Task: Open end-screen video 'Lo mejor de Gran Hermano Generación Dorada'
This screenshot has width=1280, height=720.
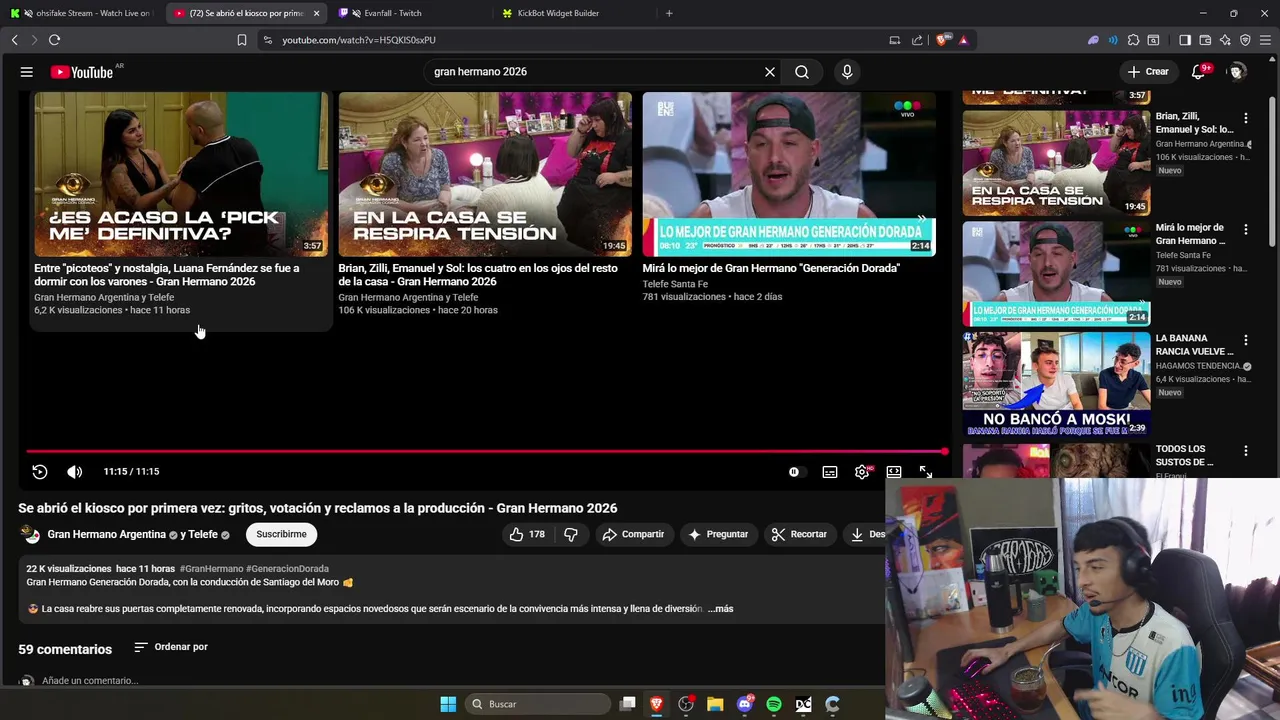Action: coord(789,174)
